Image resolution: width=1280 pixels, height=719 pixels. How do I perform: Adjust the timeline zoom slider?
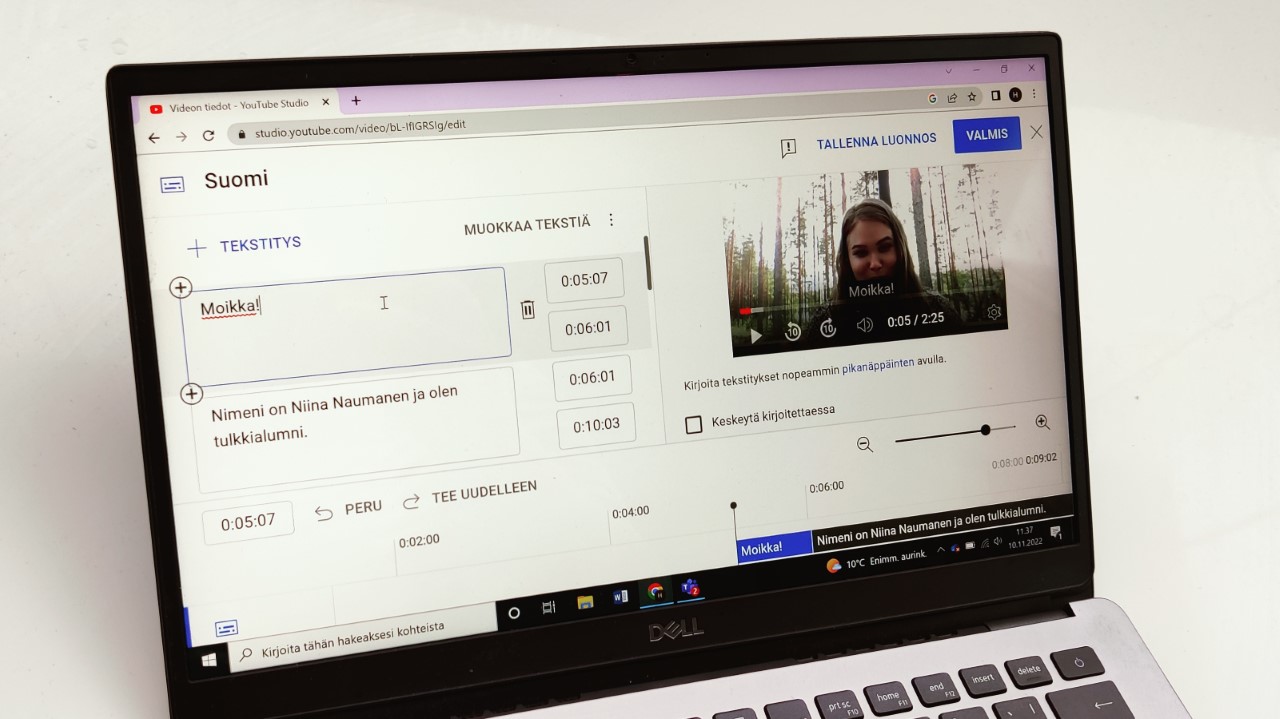coord(985,430)
